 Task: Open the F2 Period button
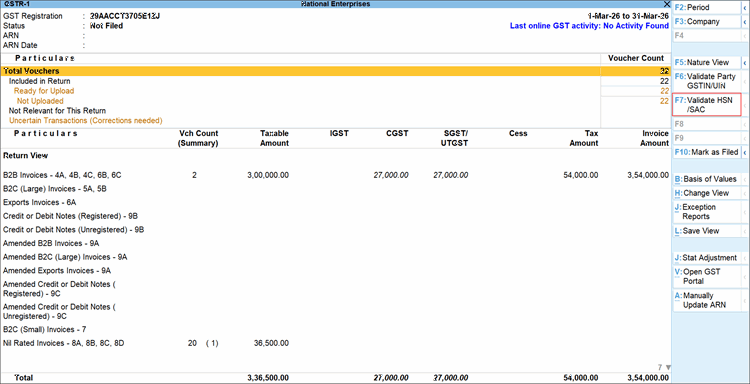(707, 8)
